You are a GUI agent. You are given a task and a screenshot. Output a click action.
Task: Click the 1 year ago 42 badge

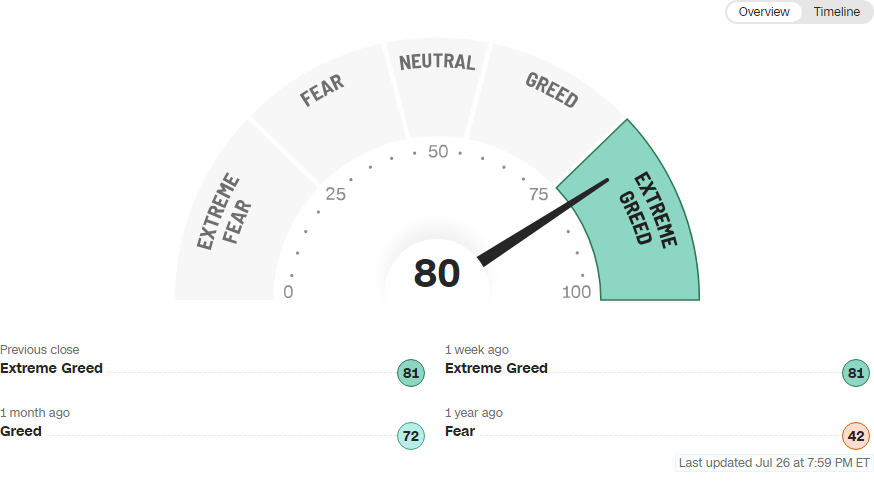tap(856, 436)
